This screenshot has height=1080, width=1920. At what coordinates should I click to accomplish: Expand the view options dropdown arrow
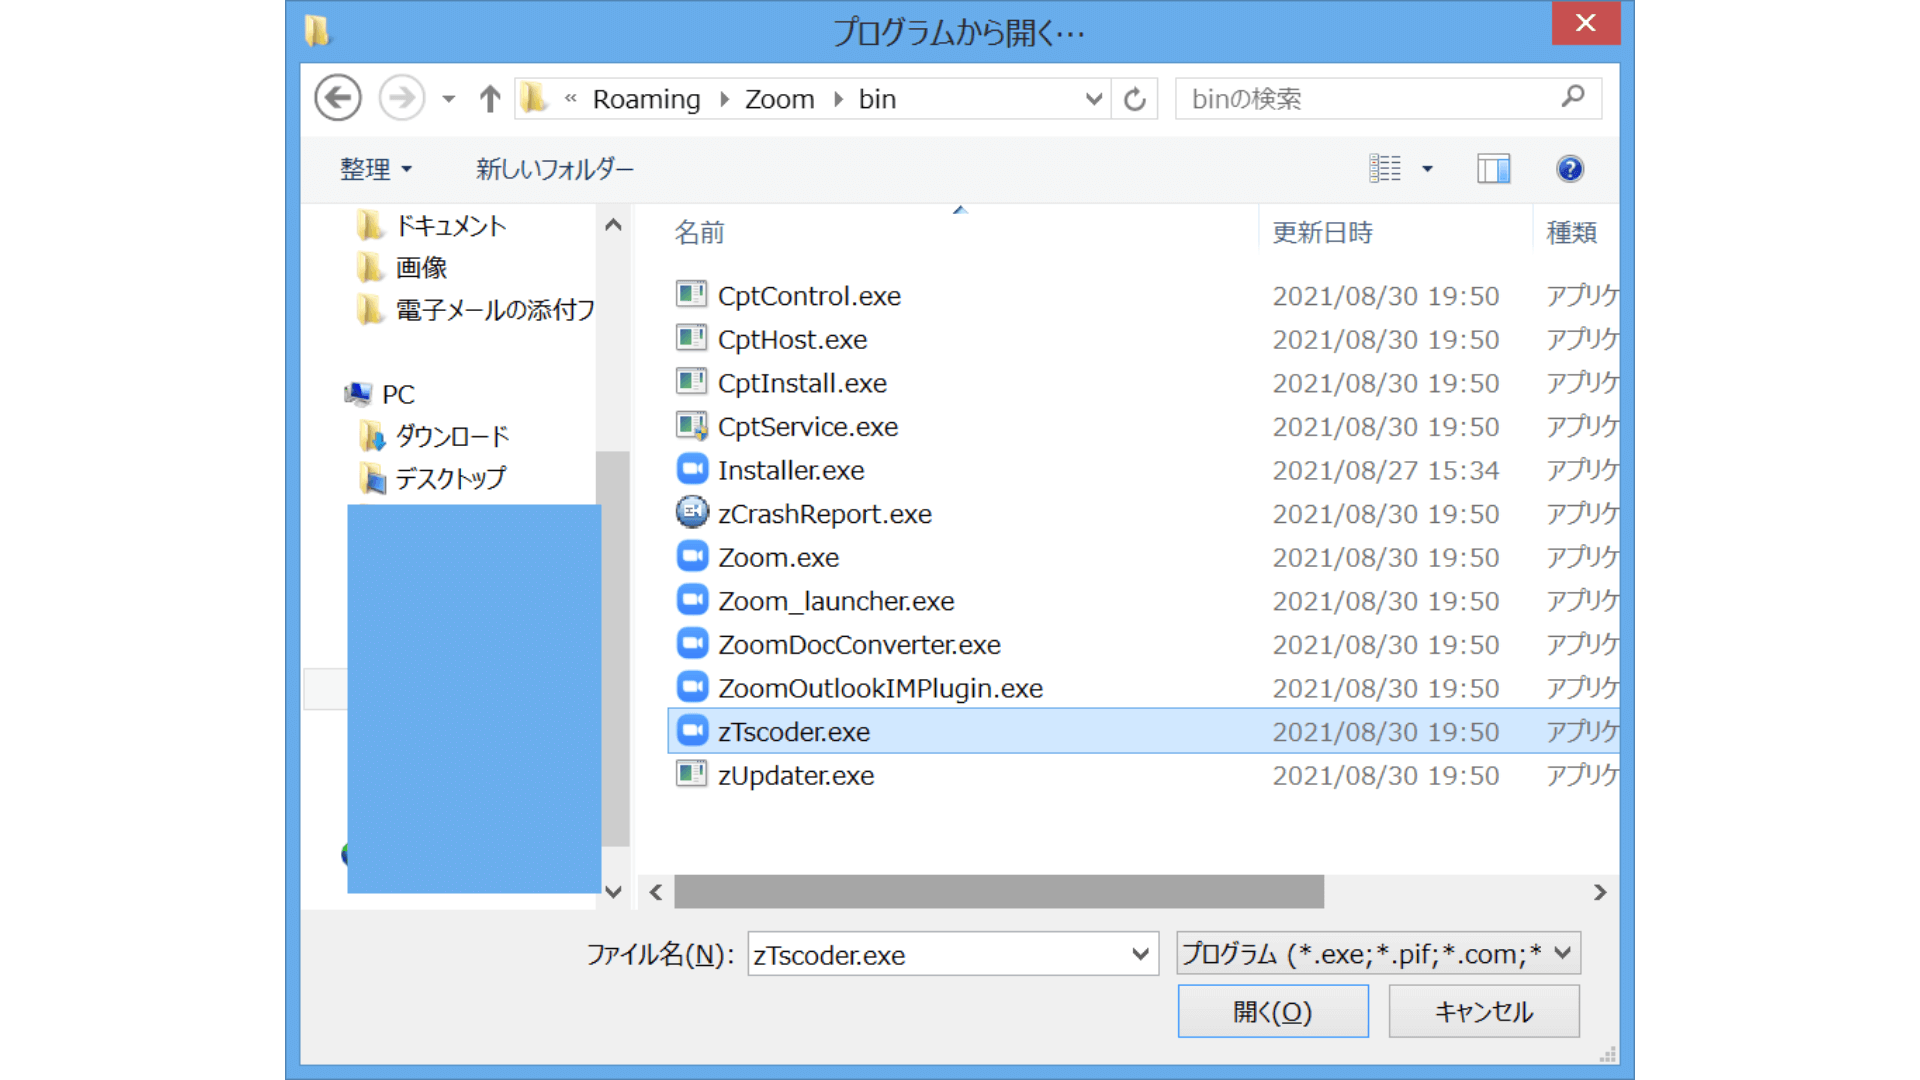(1428, 169)
